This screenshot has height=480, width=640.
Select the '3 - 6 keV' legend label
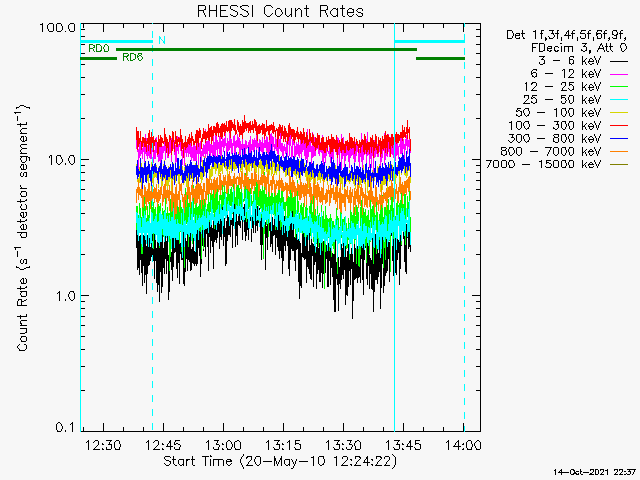pos(569,61)
